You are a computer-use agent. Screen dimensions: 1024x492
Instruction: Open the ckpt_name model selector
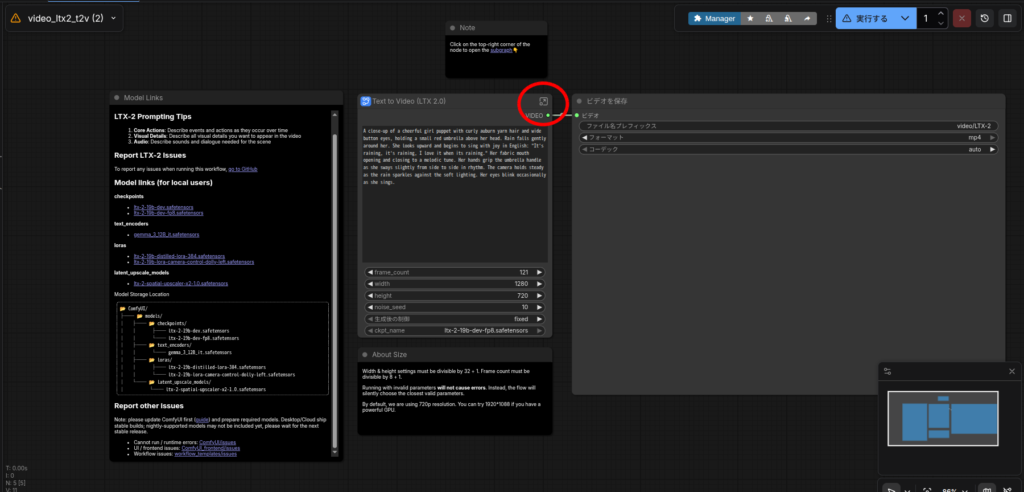coord(453,330)
